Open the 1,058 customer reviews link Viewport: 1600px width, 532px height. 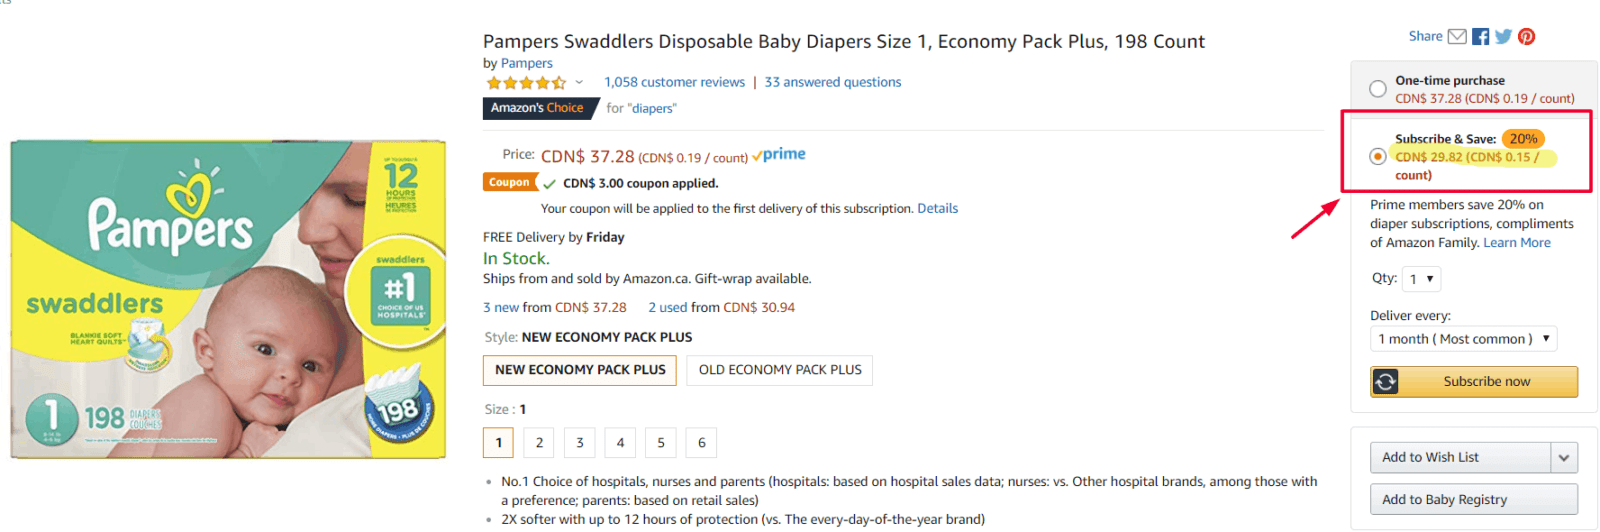(674, 82)
